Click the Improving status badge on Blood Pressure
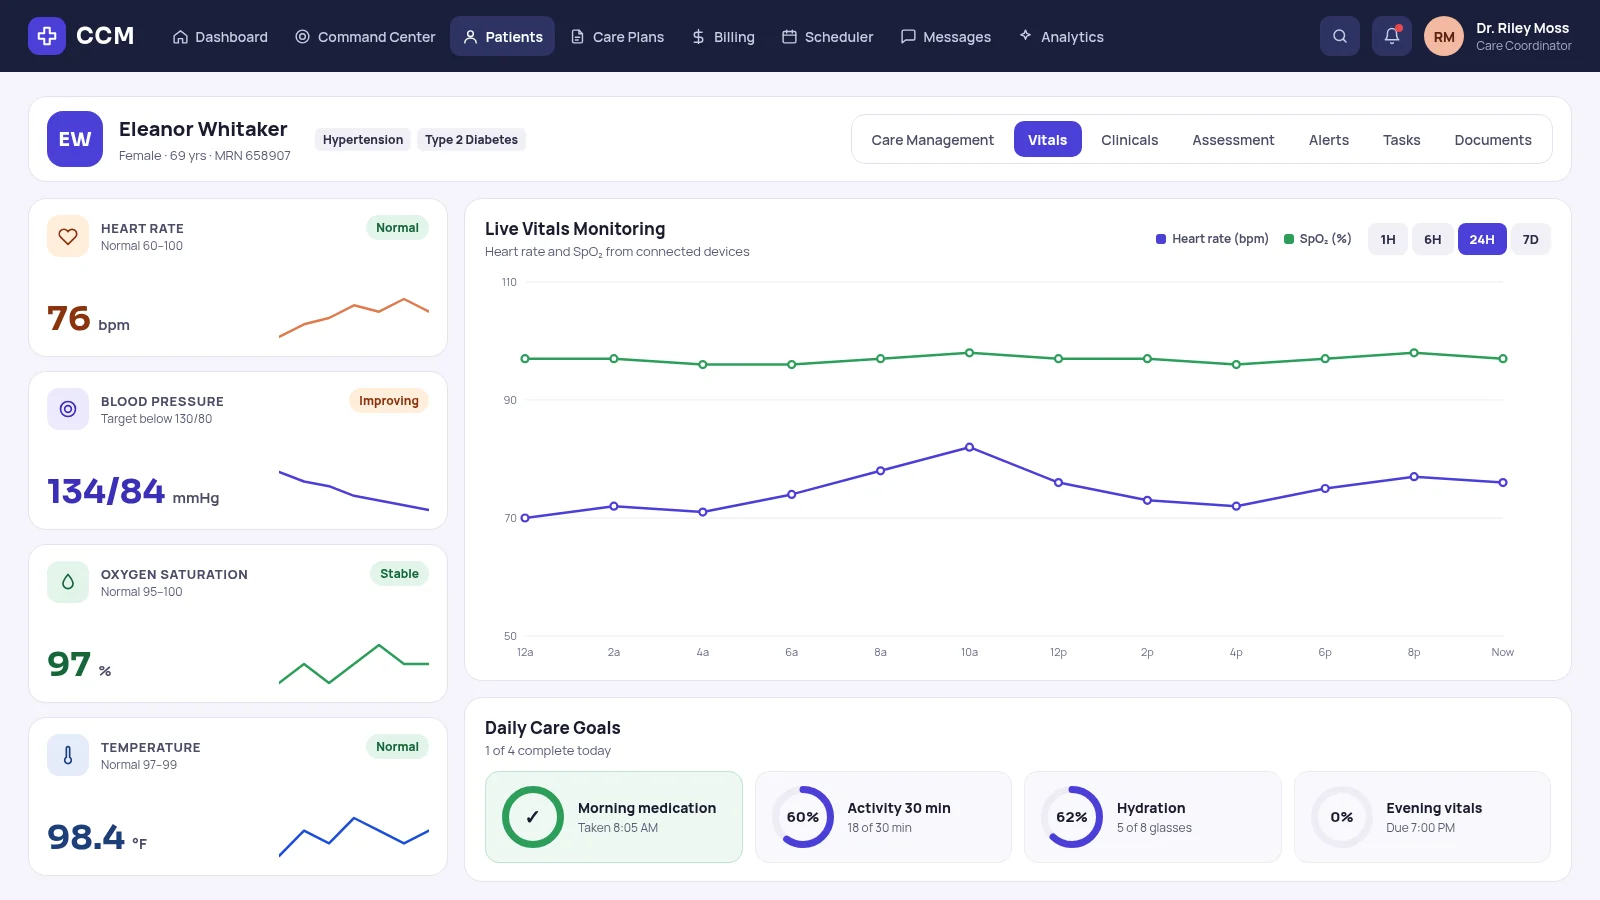Screen dimensions: 1600x900 (389, 401)
